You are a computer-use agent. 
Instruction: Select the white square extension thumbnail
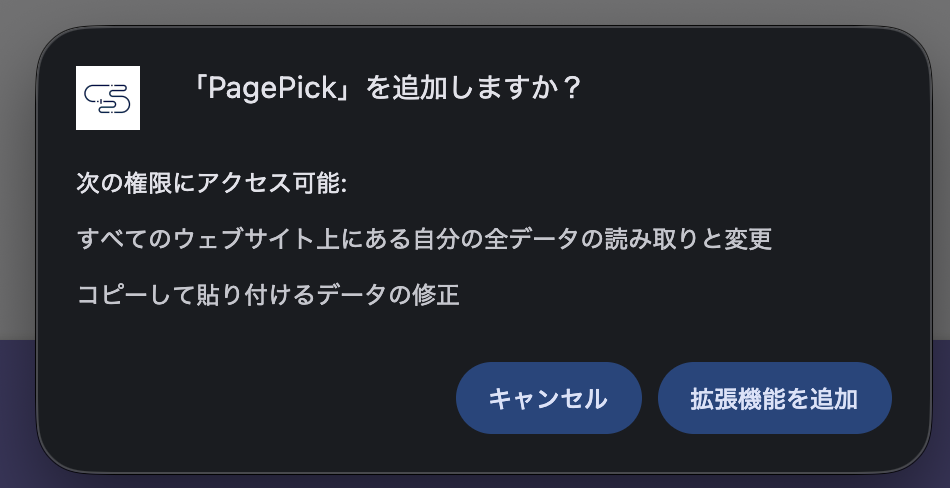click(108, 98)
